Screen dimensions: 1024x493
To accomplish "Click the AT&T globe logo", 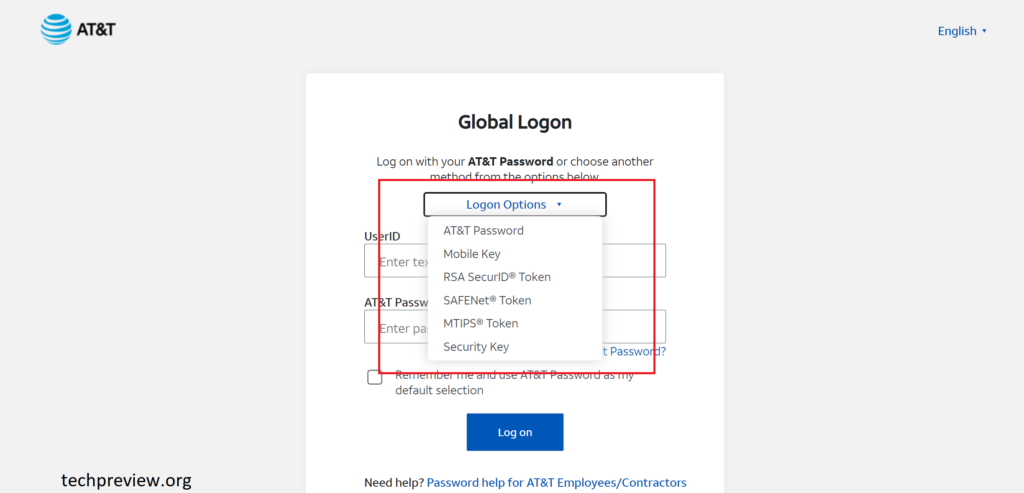I will [56, 29].
